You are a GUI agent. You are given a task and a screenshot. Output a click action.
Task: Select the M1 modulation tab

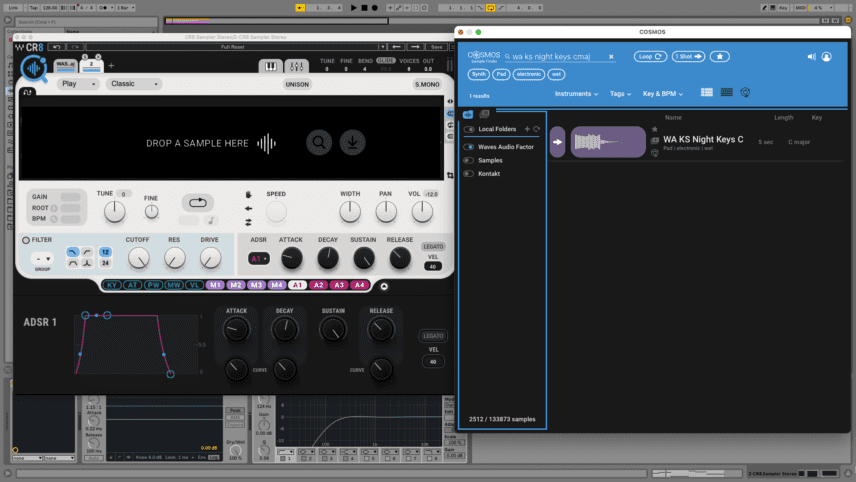[x=215, y=285]
